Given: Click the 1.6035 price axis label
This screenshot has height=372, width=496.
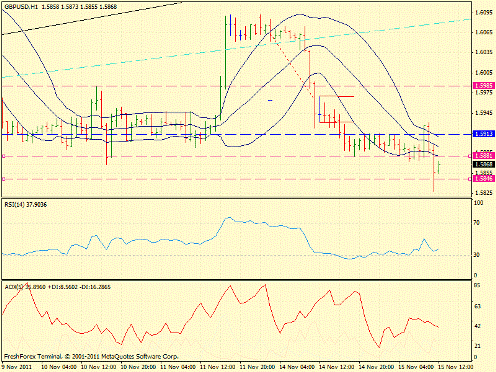Looking at the screenshot, I should click(484, 52).
